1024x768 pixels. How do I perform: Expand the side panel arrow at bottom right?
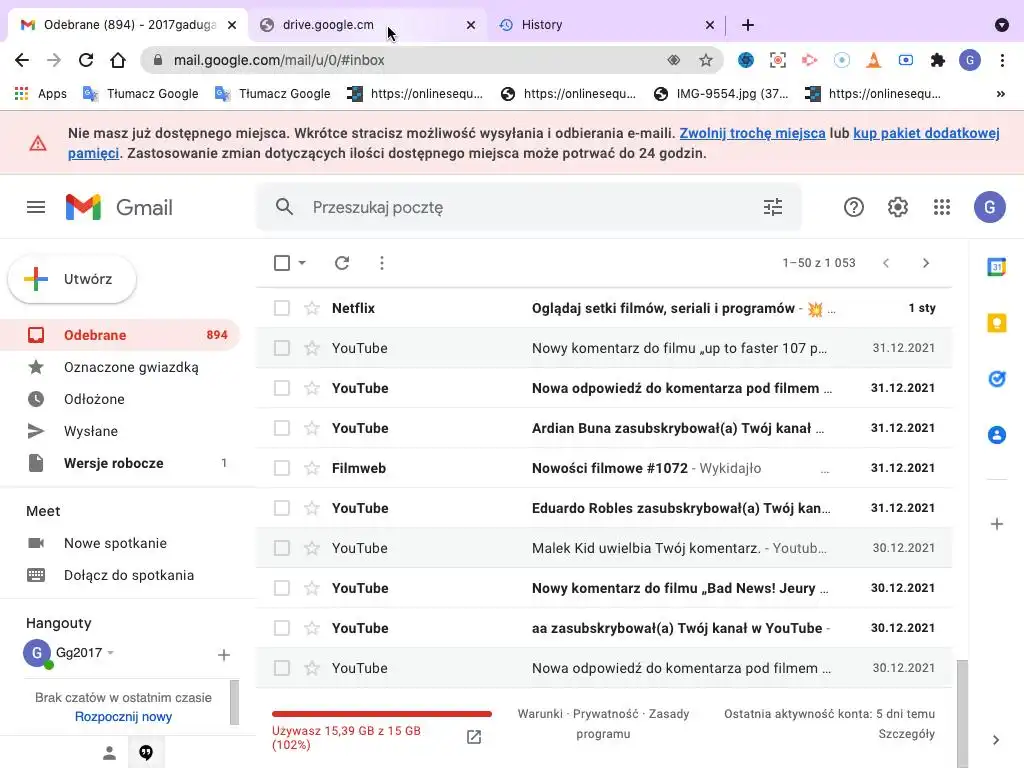tap(996, 740)
